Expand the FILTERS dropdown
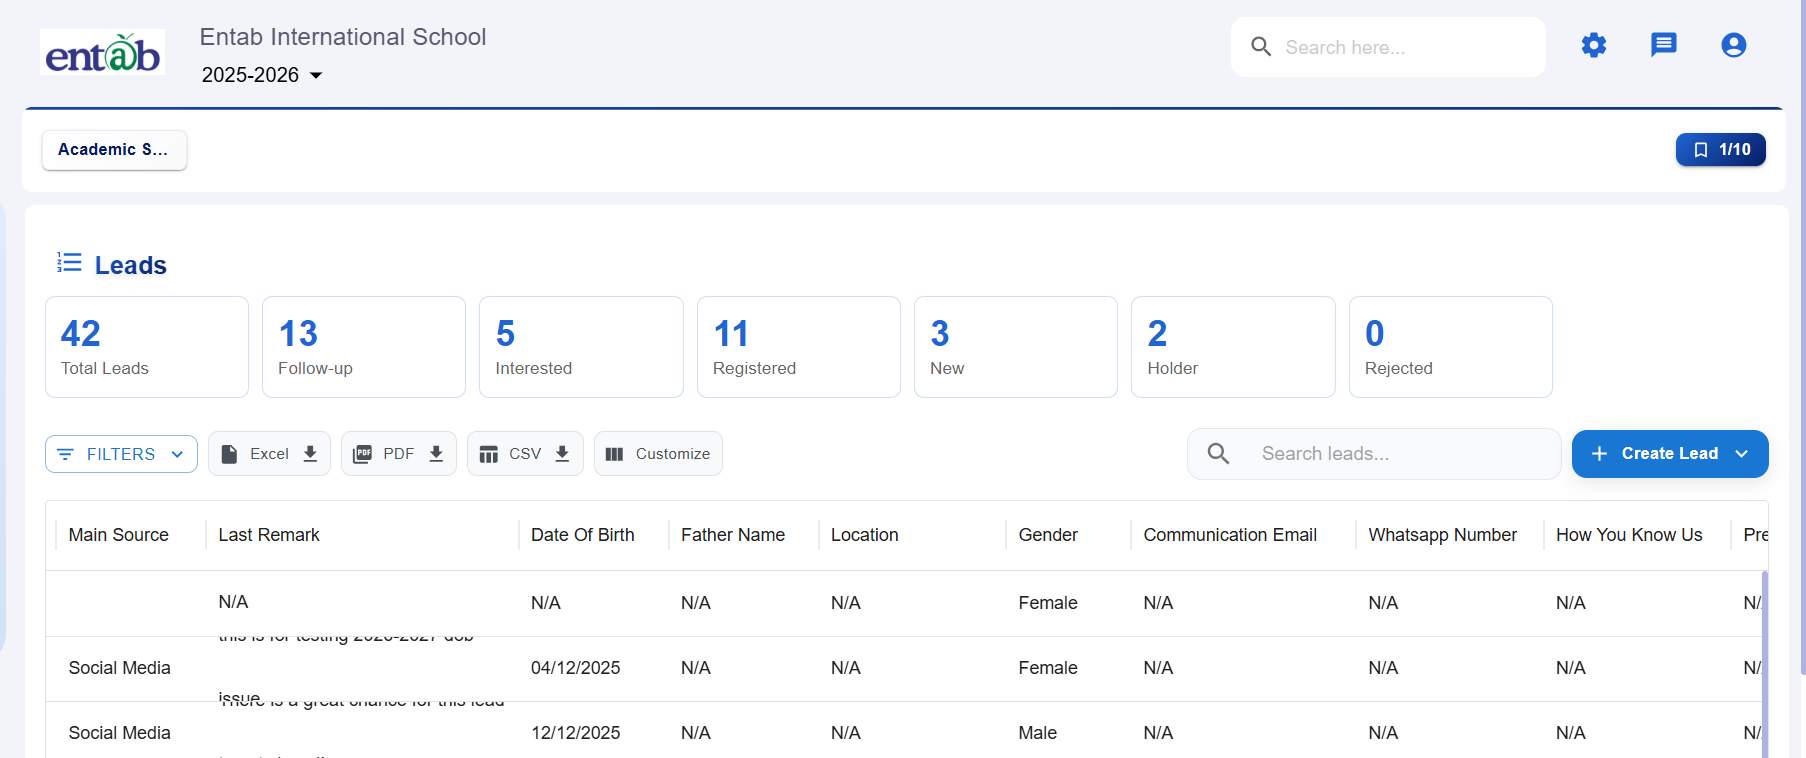 121,454
